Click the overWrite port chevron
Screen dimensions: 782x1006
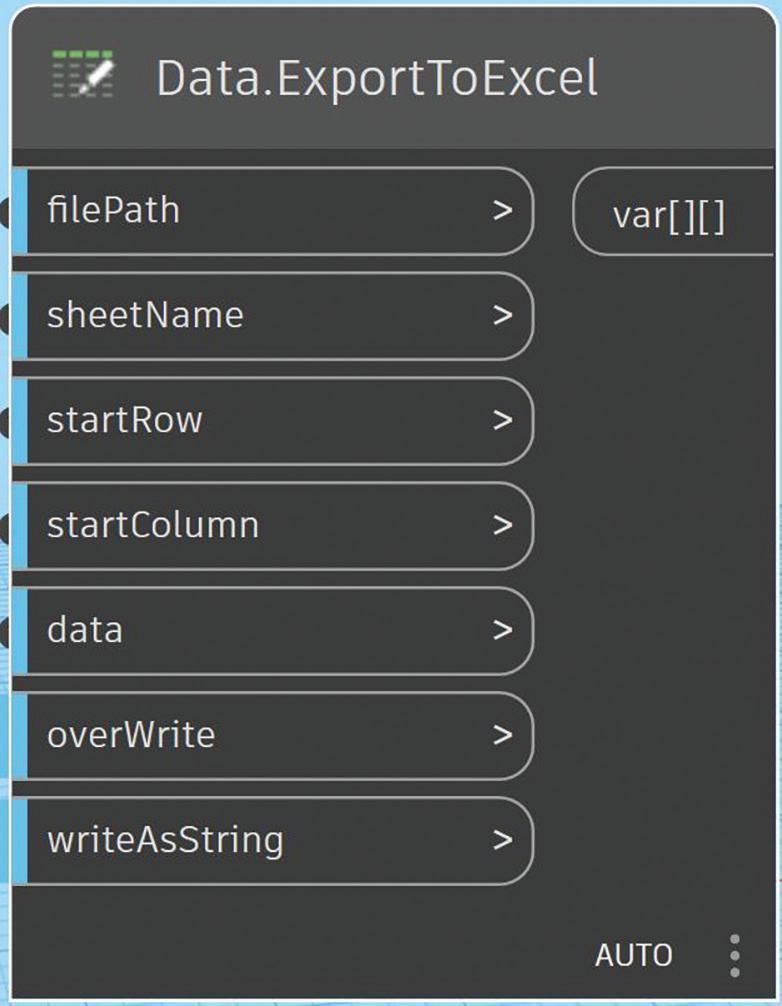pos(503,735)
